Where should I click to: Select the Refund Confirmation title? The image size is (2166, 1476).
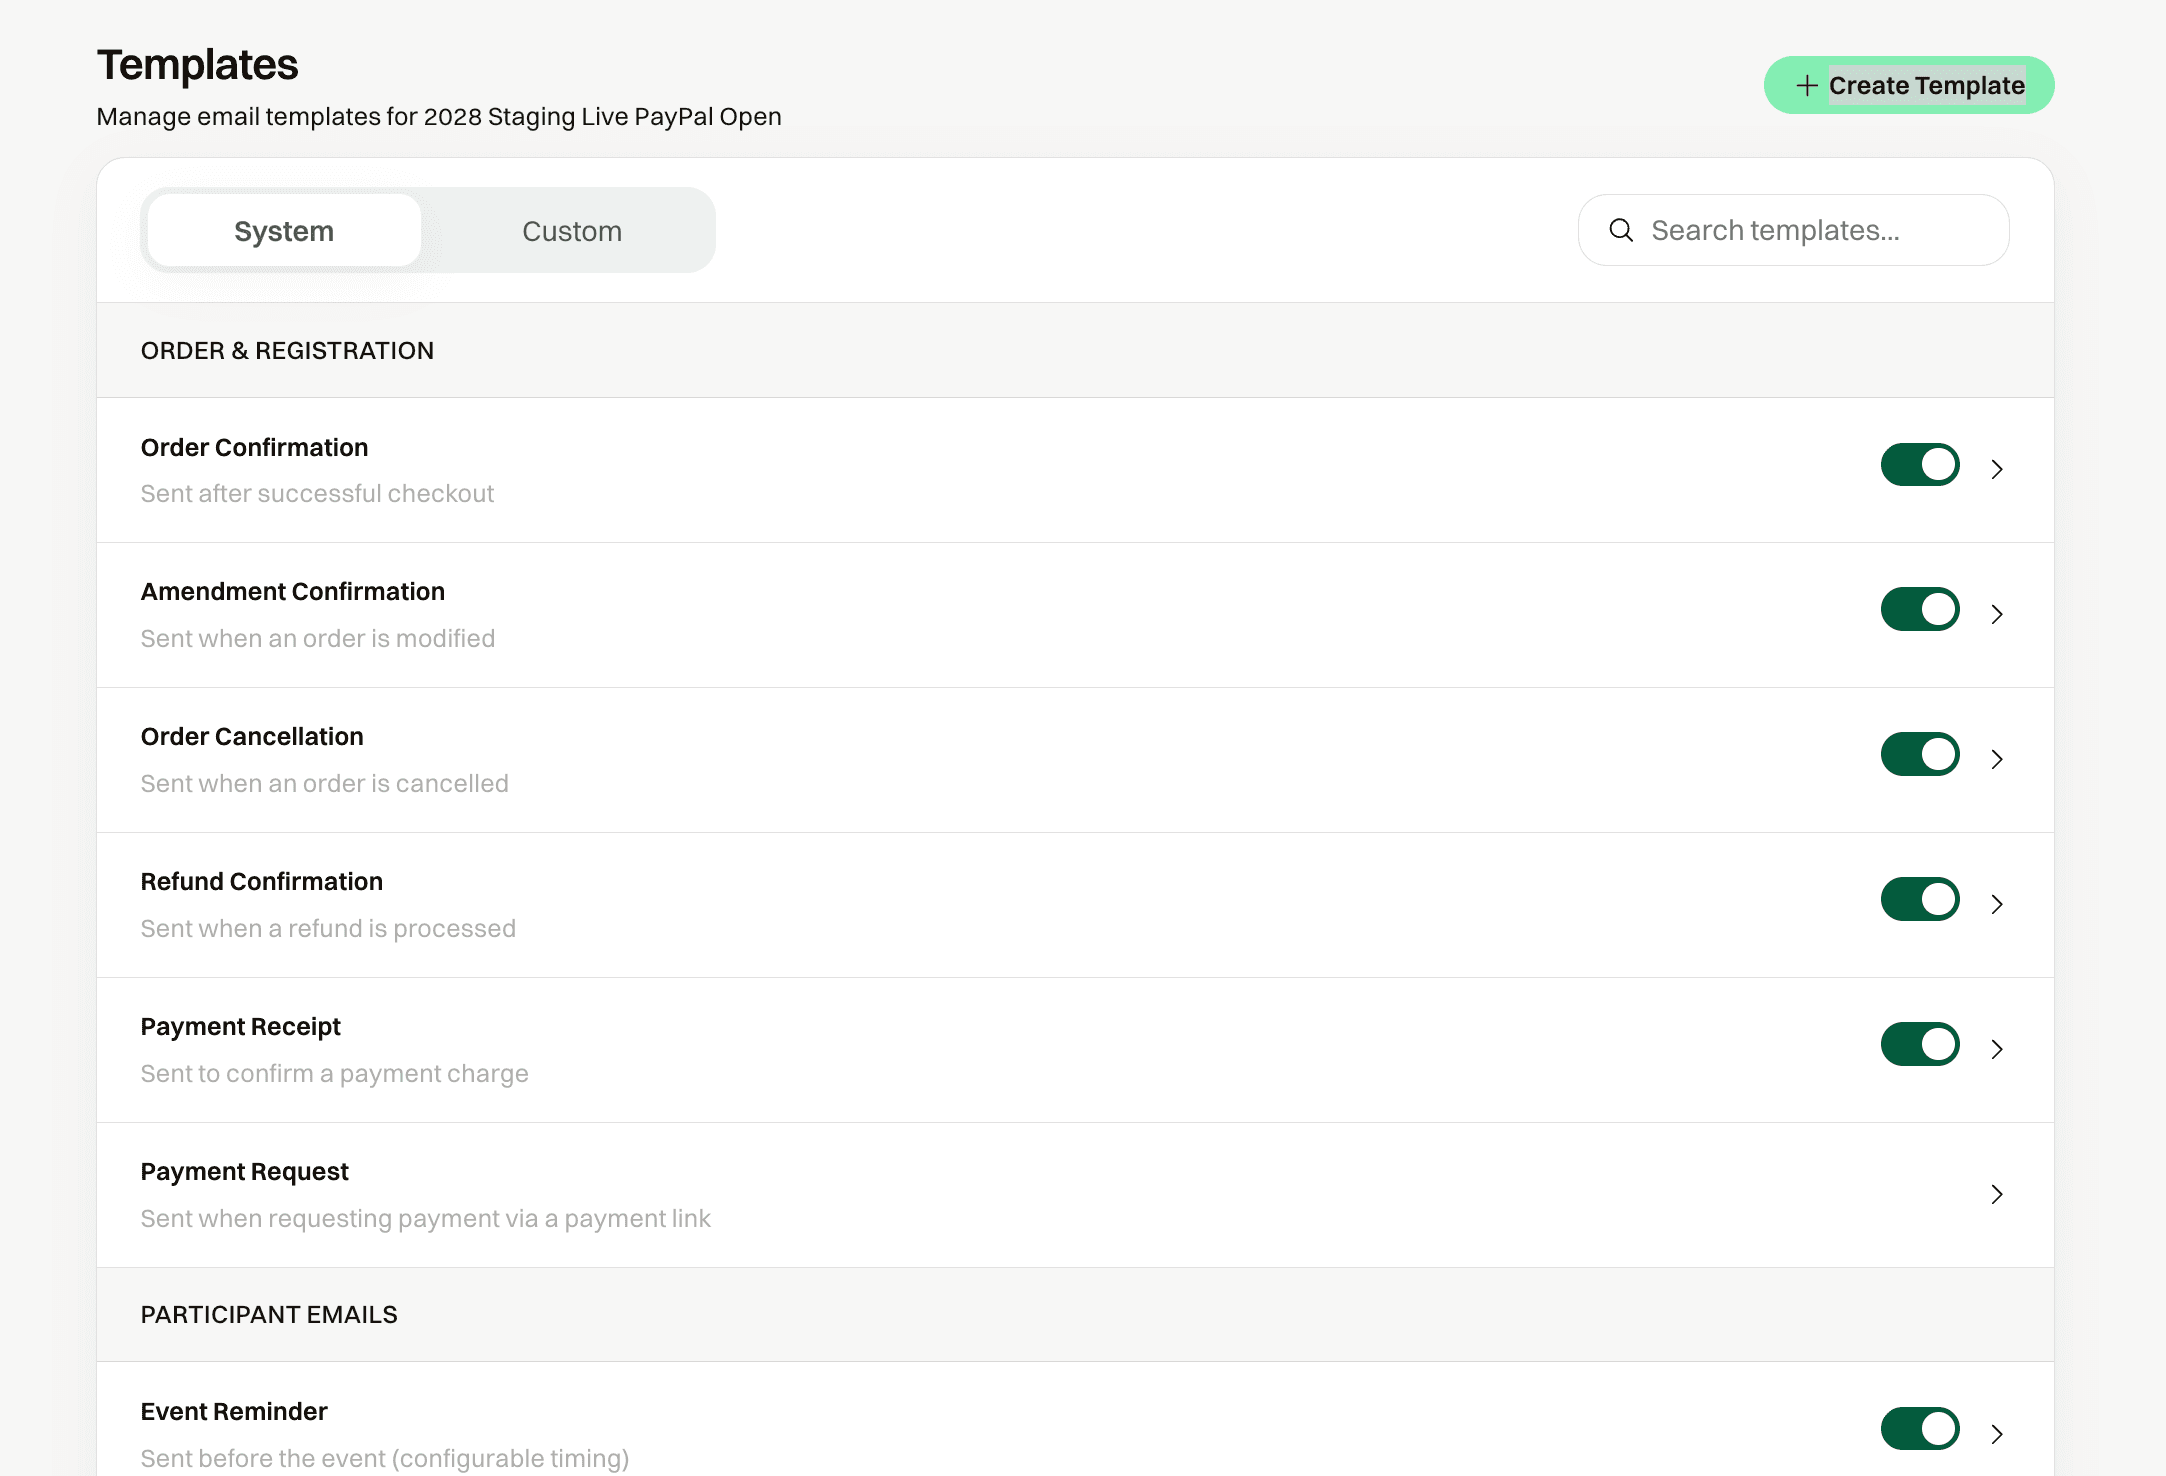(262, 882)
